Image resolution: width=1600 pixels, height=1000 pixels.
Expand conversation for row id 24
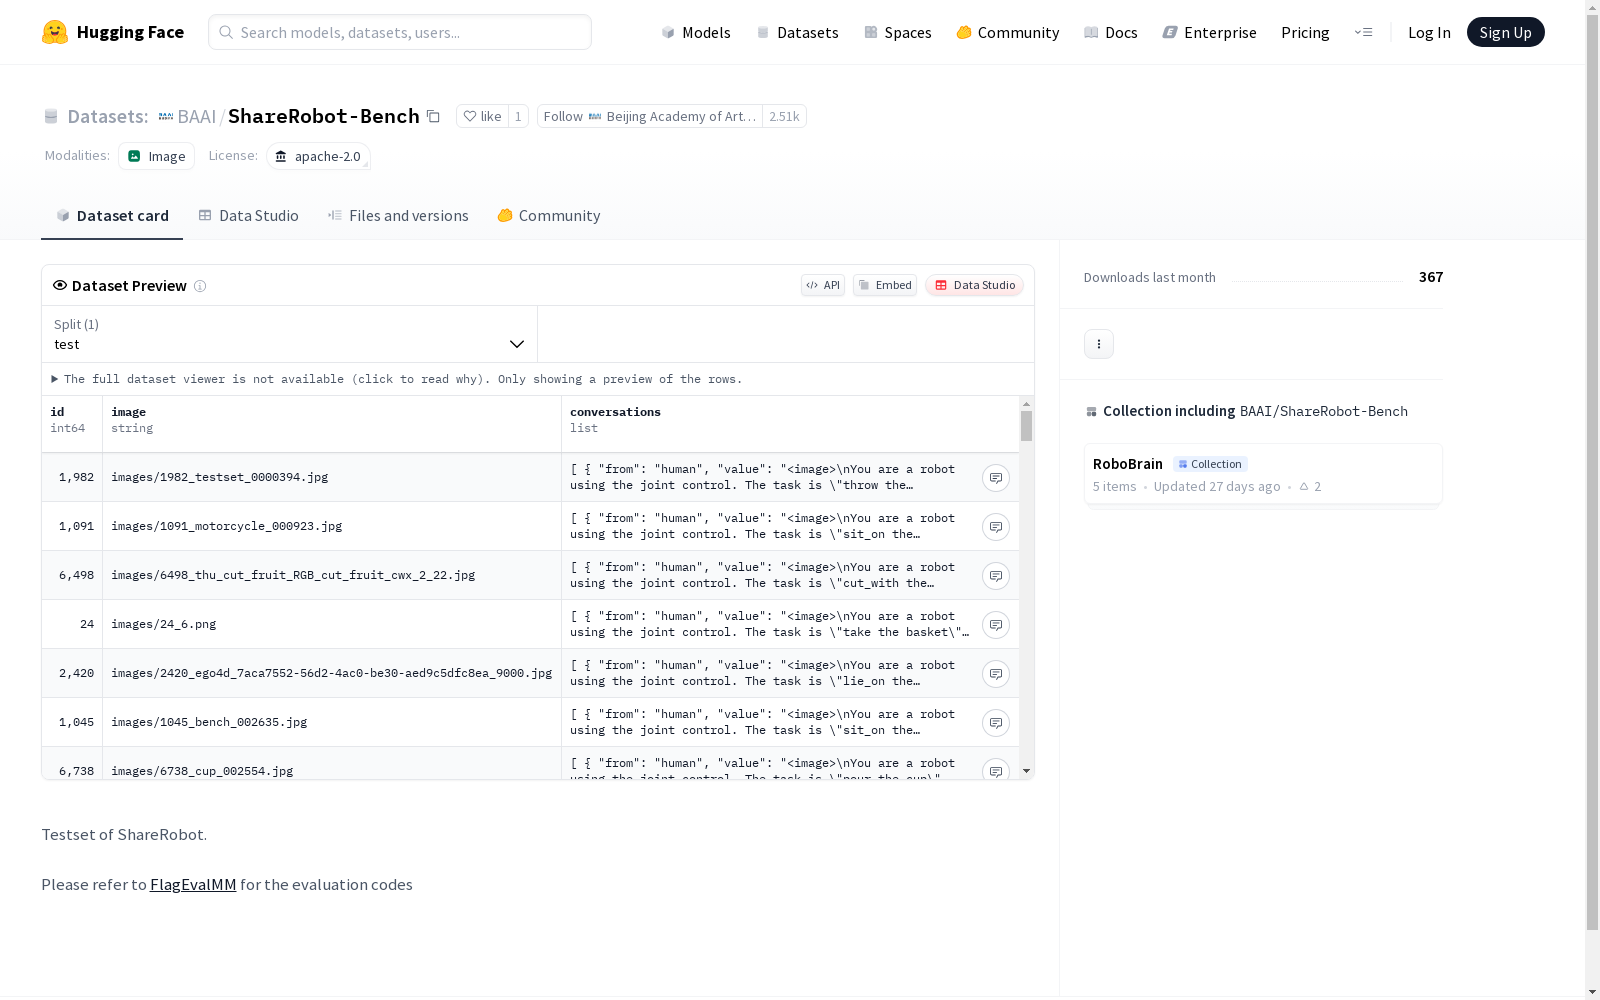(x=996, y=625)
